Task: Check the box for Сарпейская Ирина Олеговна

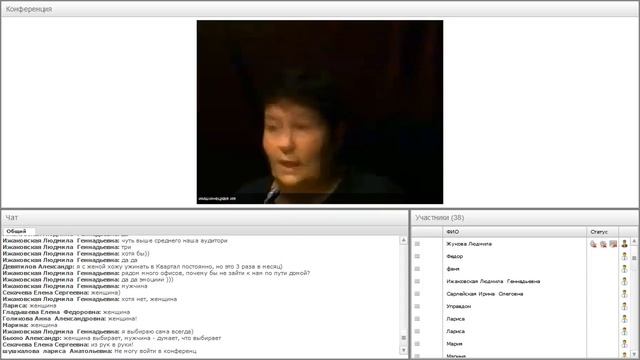Action: point(417,293)
